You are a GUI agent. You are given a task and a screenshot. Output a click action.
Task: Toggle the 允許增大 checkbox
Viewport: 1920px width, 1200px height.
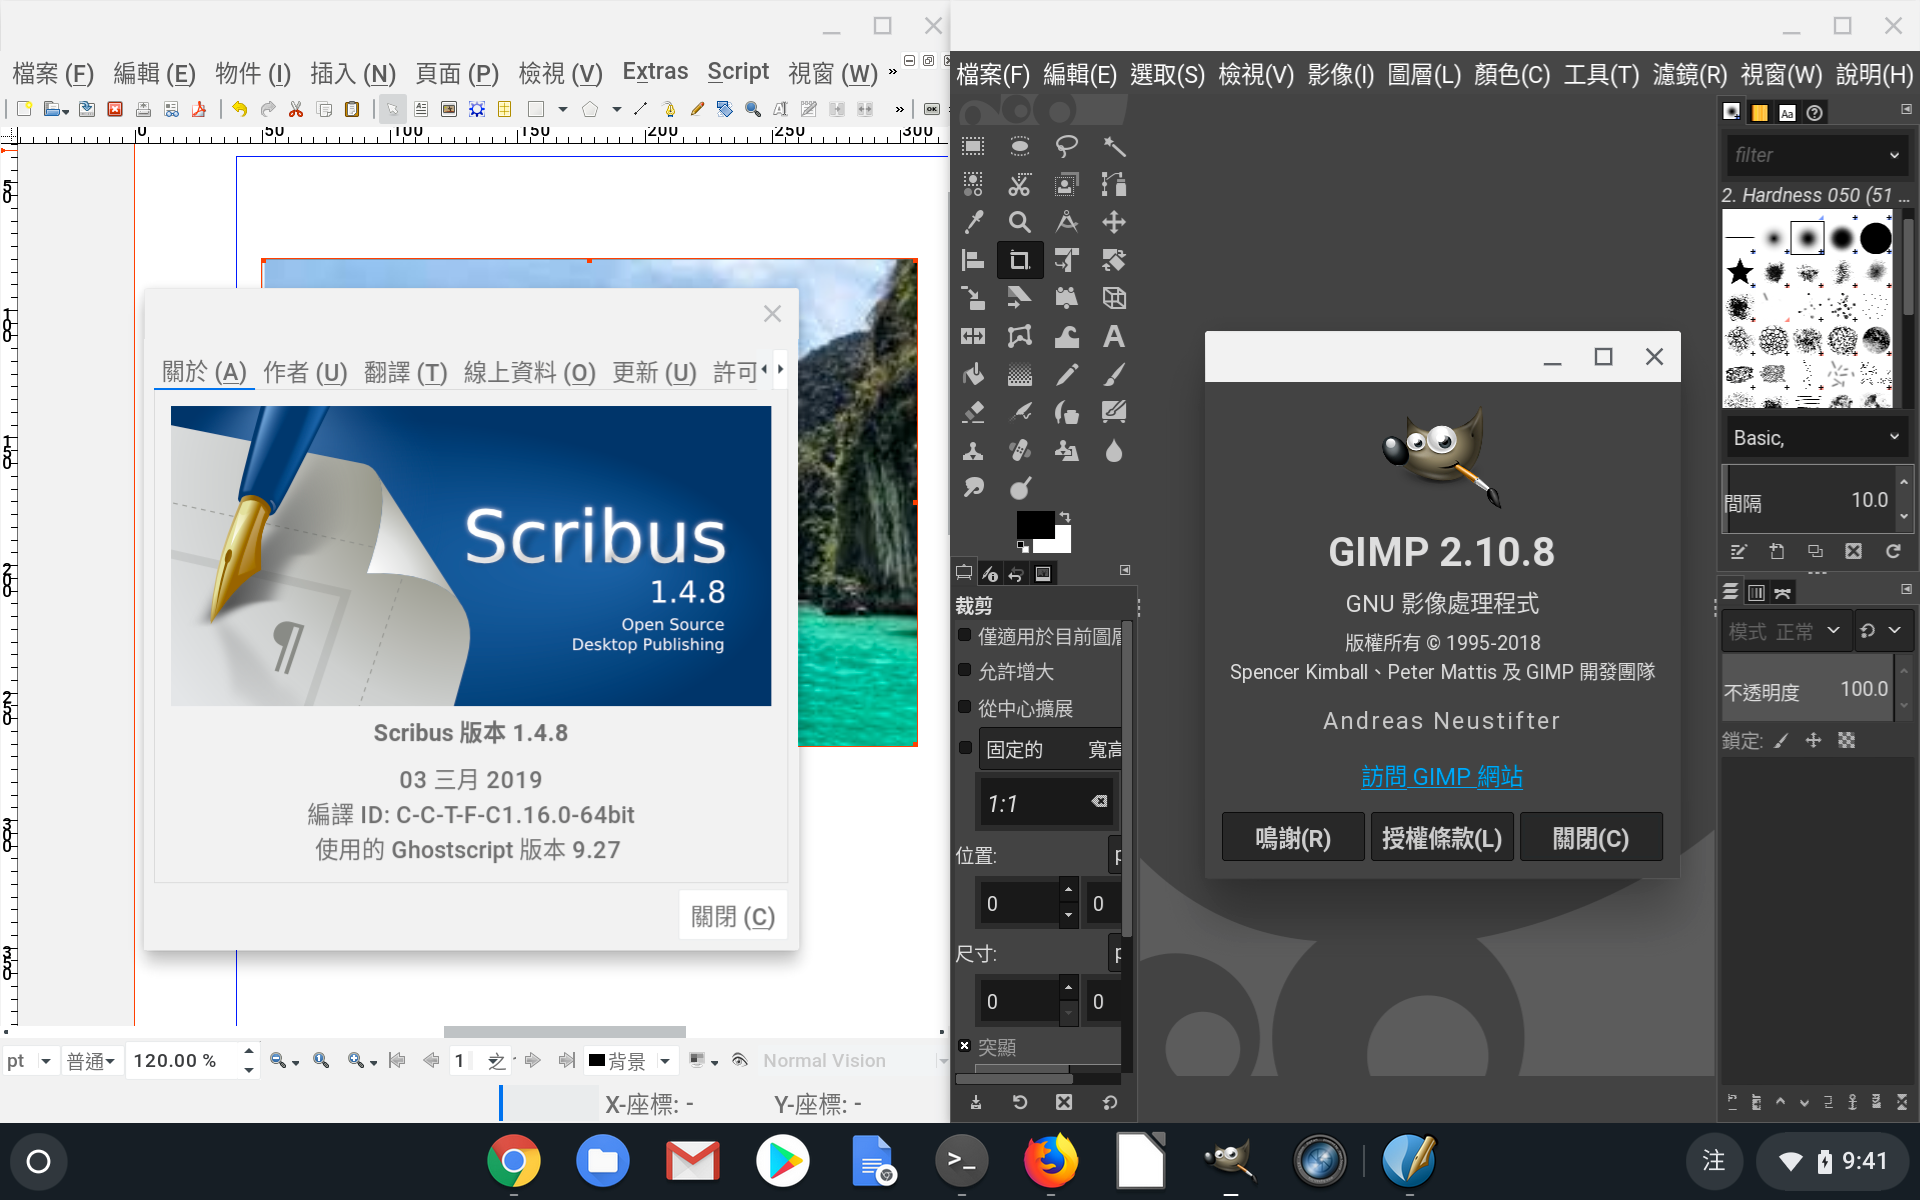[x=965, y=671]
